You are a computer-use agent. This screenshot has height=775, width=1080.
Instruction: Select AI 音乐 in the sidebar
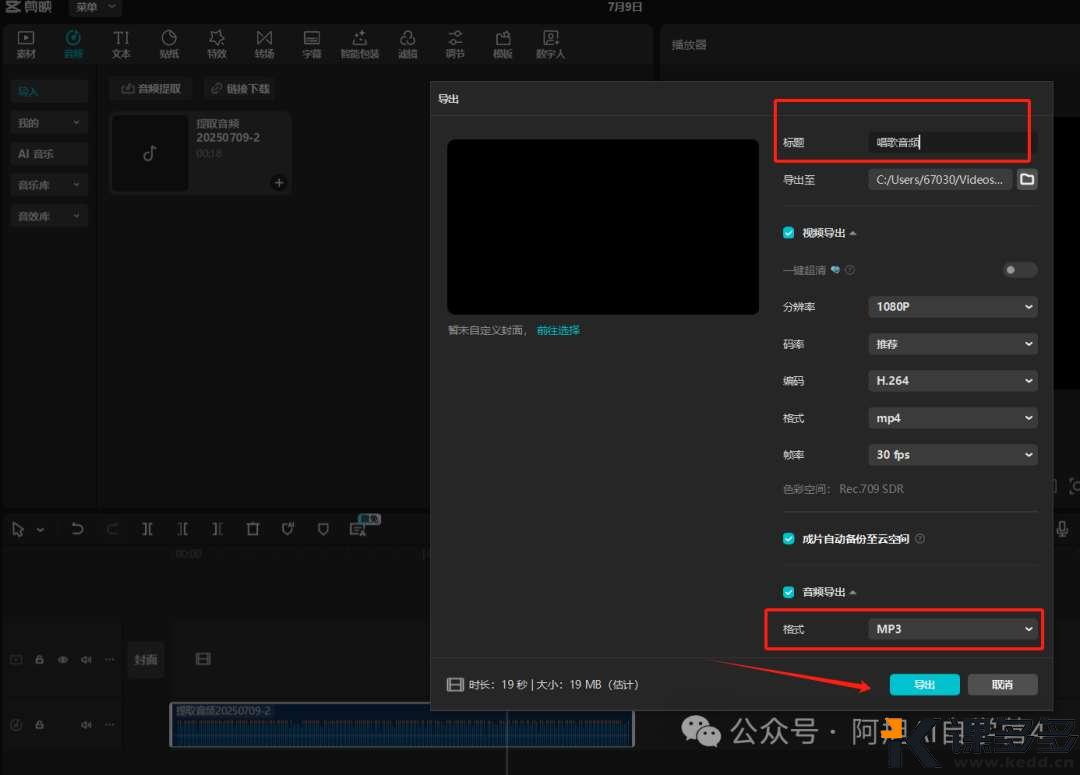coord(49,154)
